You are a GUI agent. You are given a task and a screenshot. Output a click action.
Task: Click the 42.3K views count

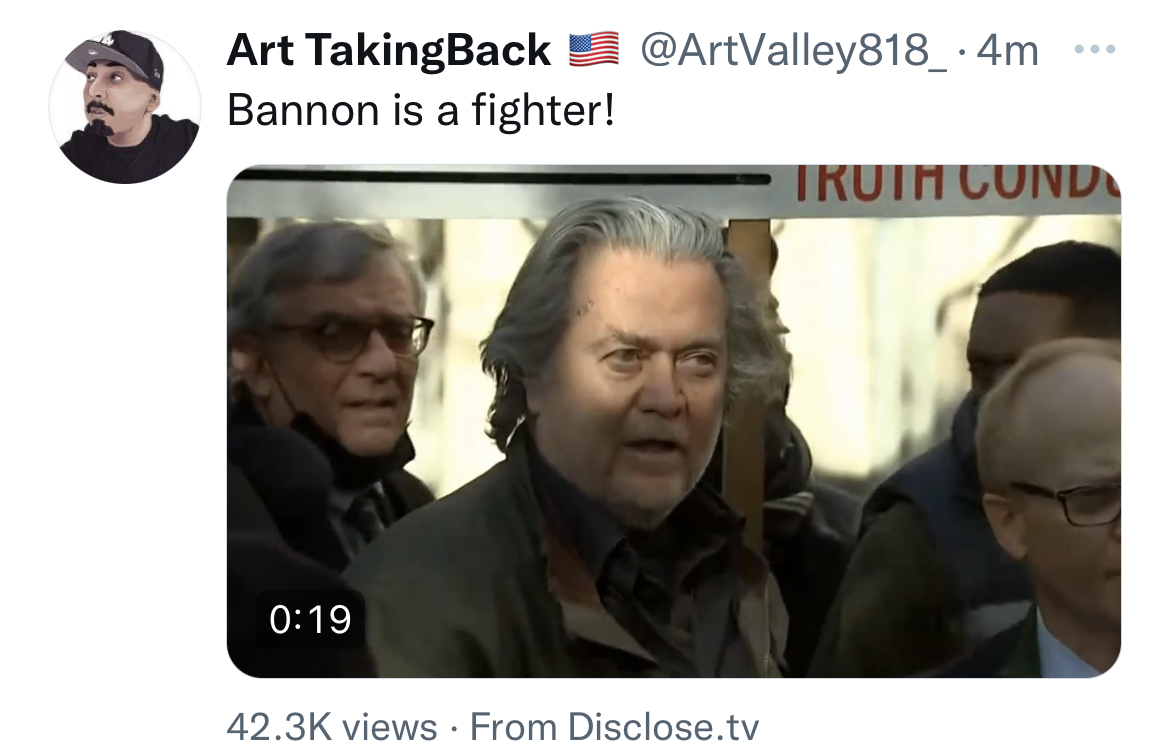tap(331, 726)
